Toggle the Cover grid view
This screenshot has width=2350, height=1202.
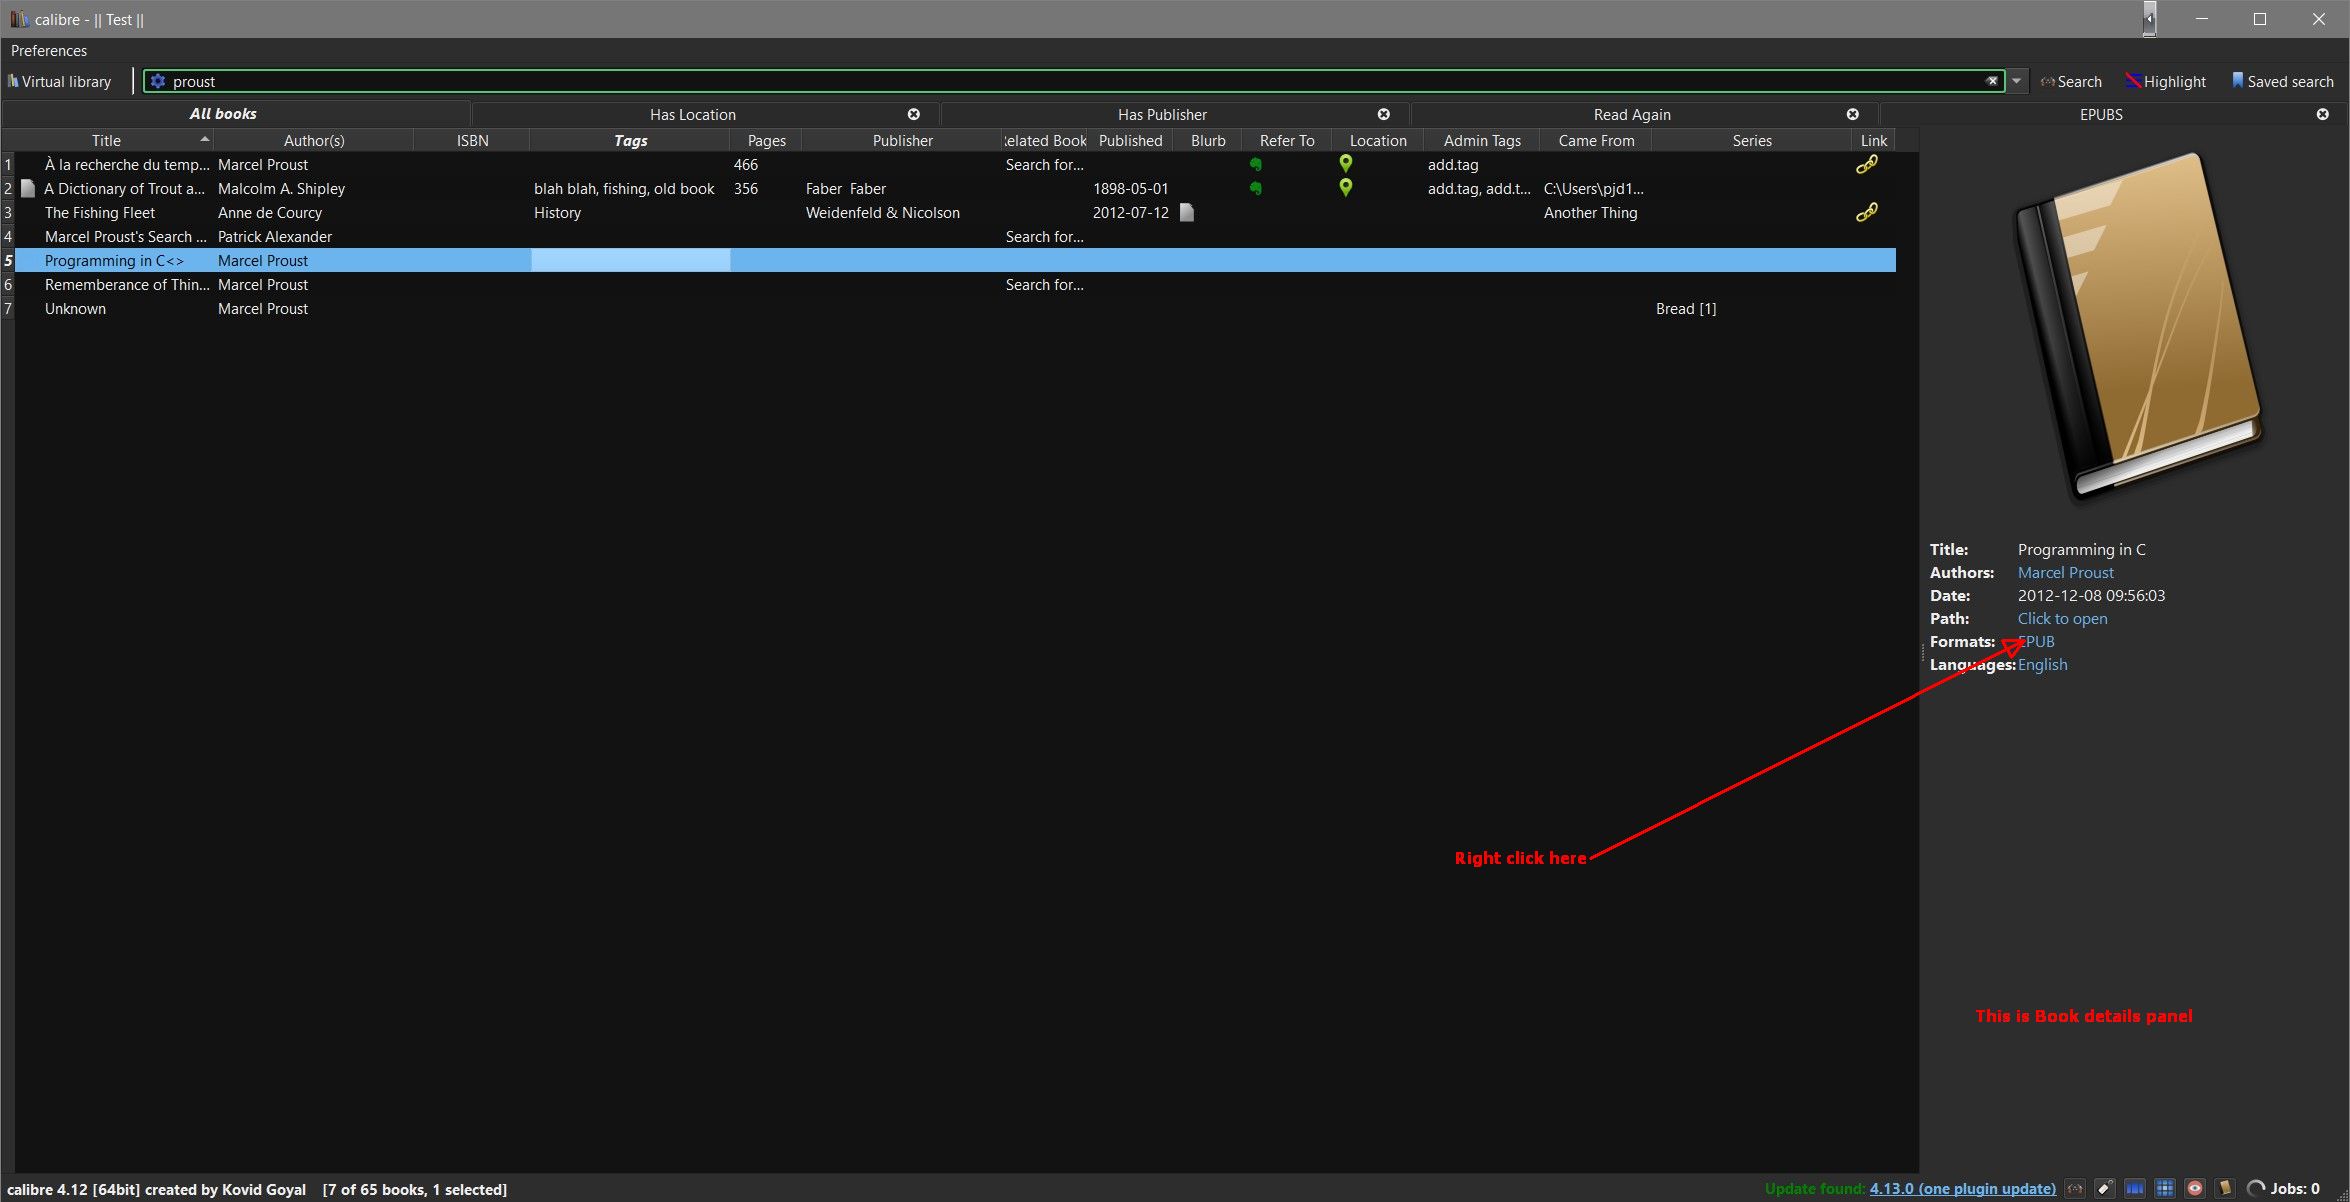(2165, 1188)
